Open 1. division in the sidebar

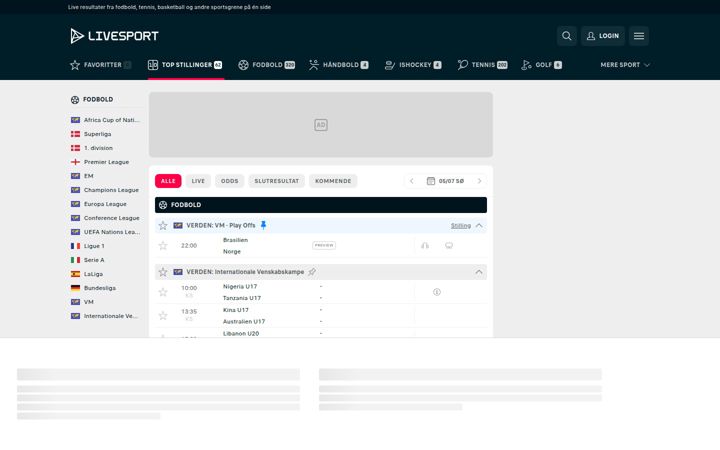tap(92, 148)
